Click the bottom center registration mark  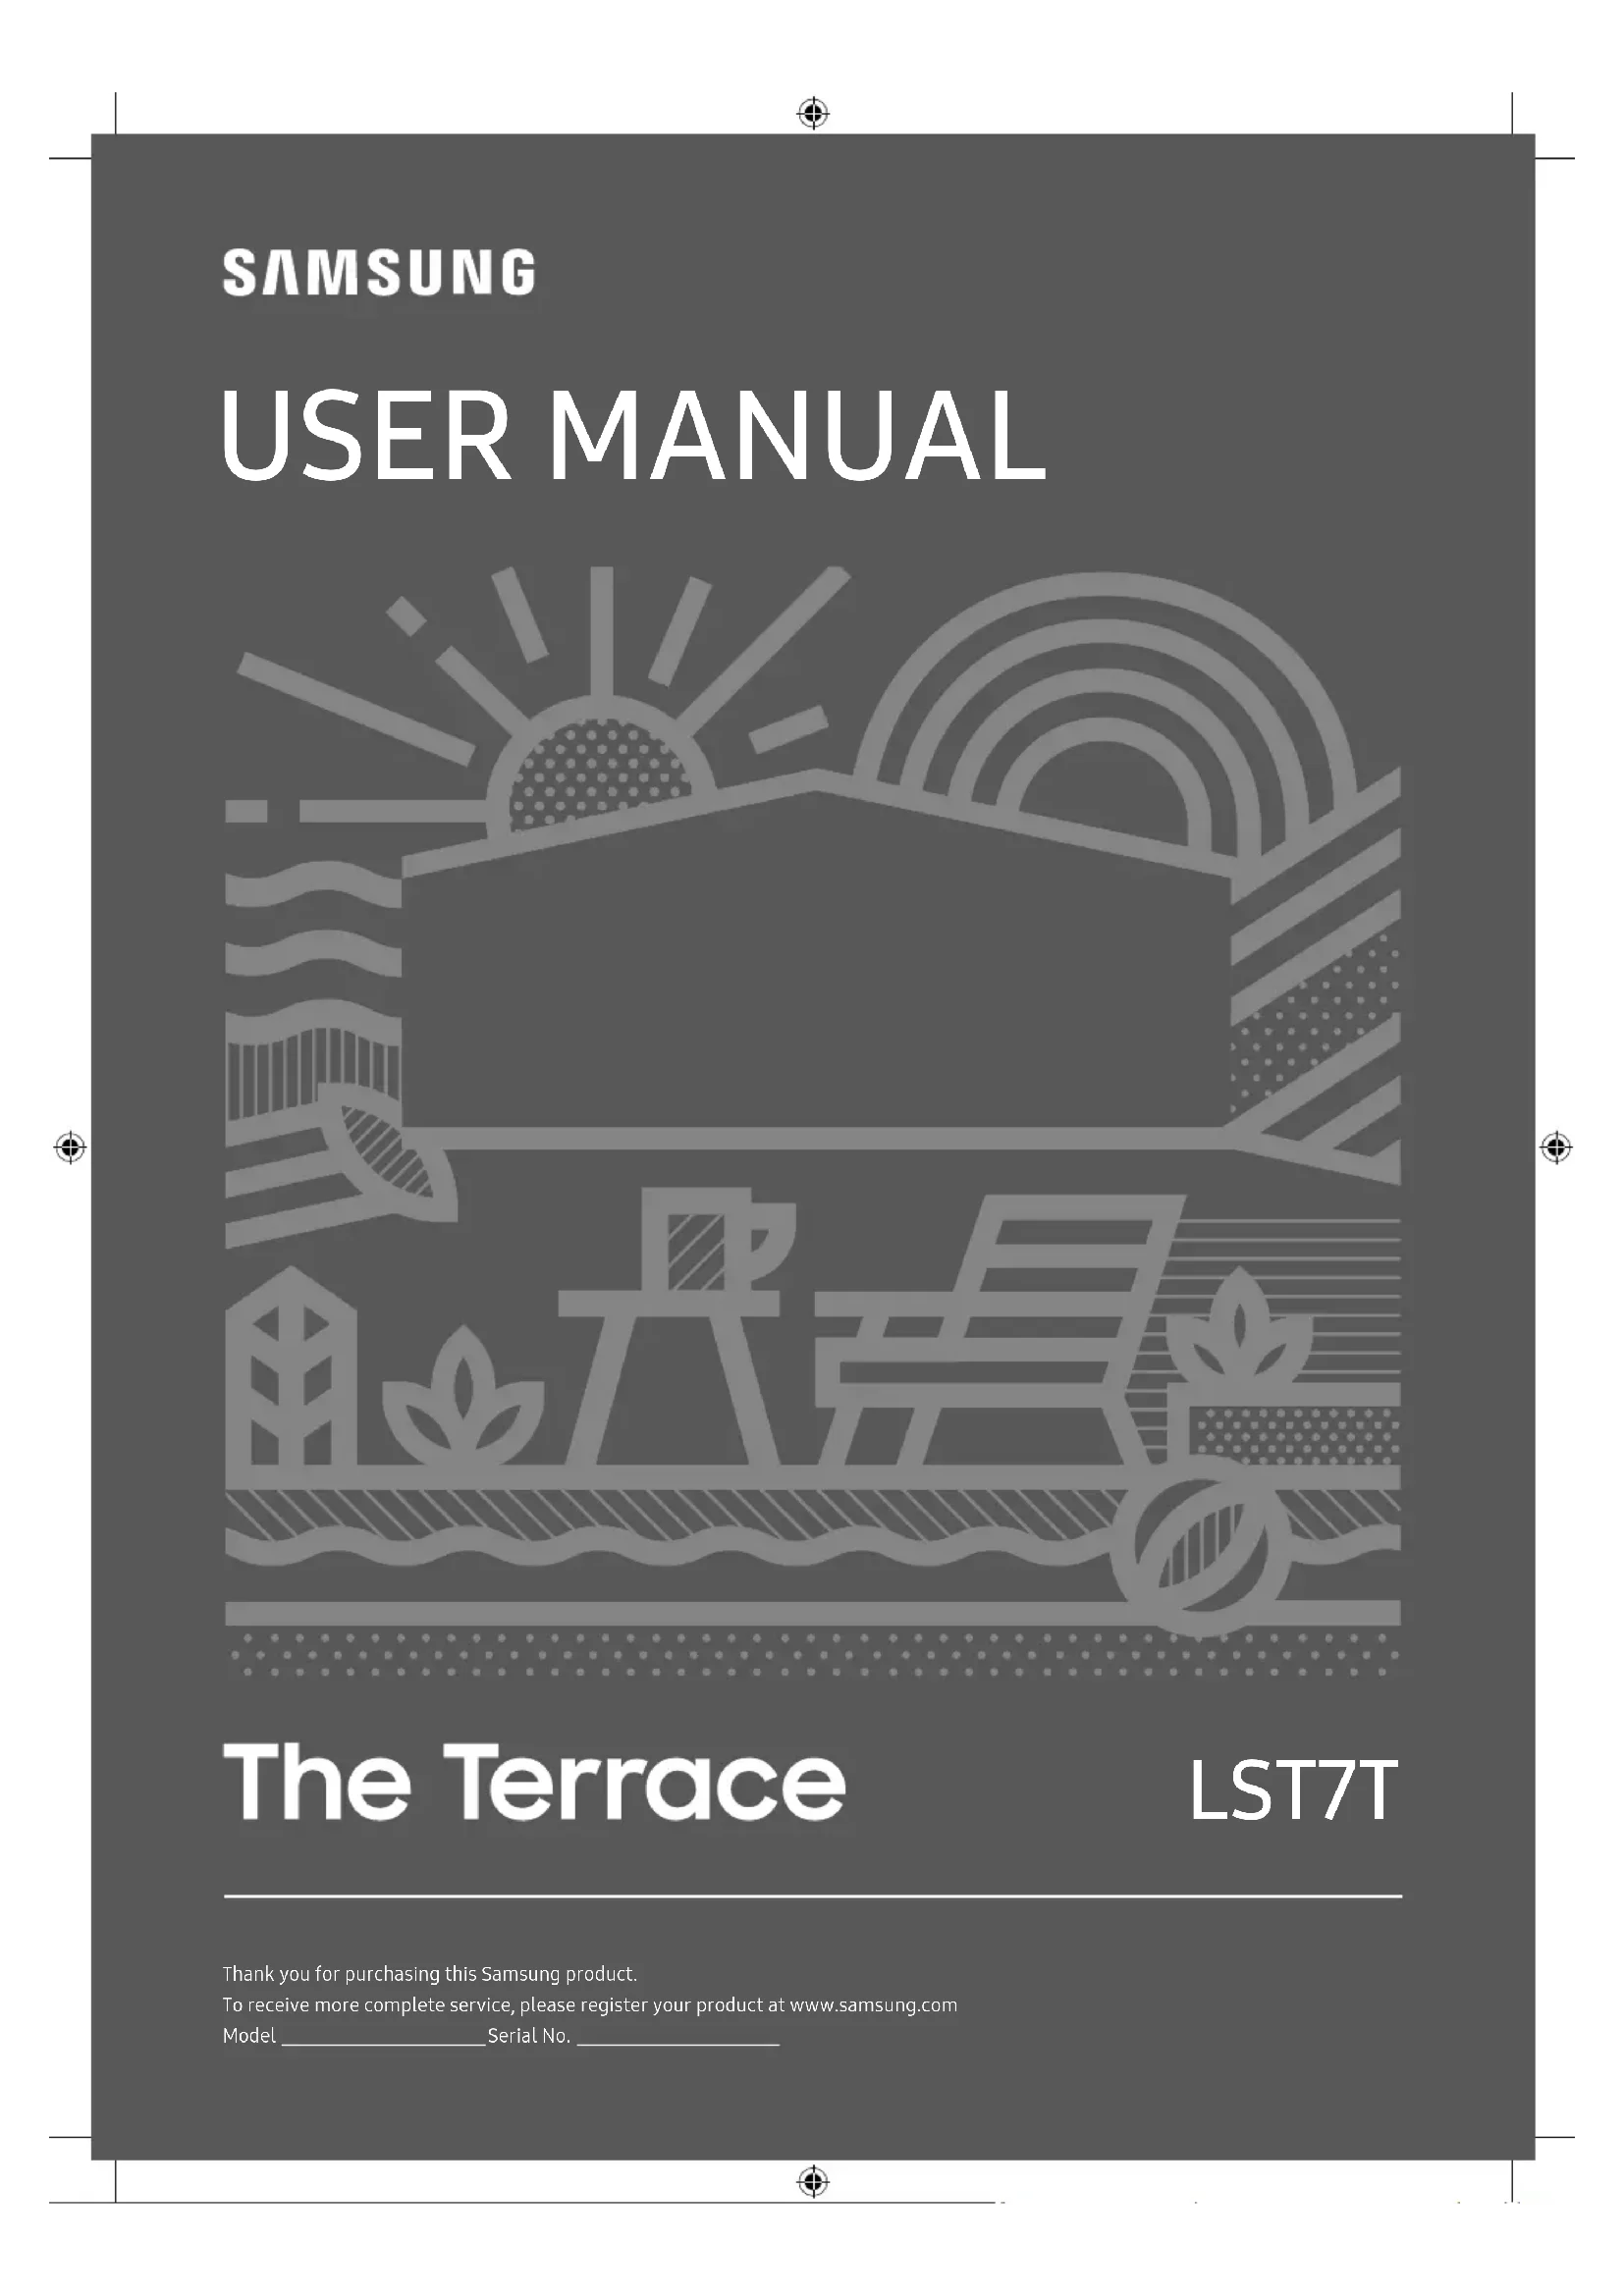pos(813,2181)
